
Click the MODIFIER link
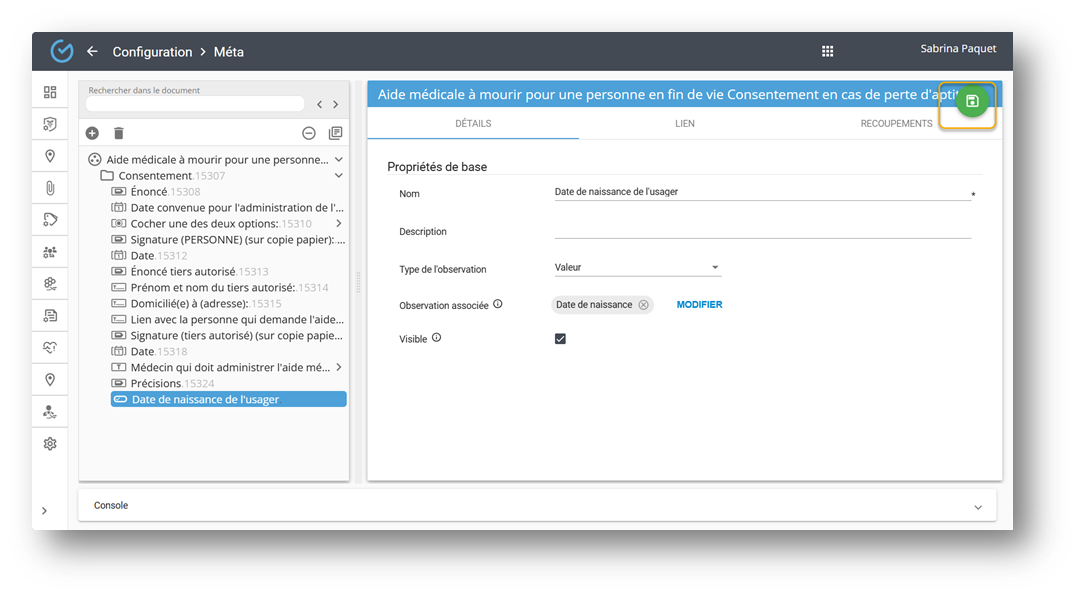tap(699, 305)
